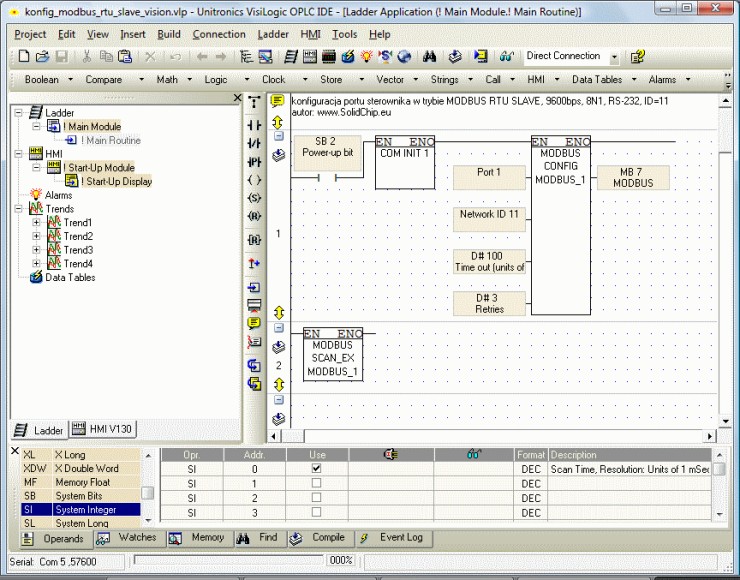Click the Data Tables toolbar button
This screenshot has height=580, width=740.
click(597, 79)
